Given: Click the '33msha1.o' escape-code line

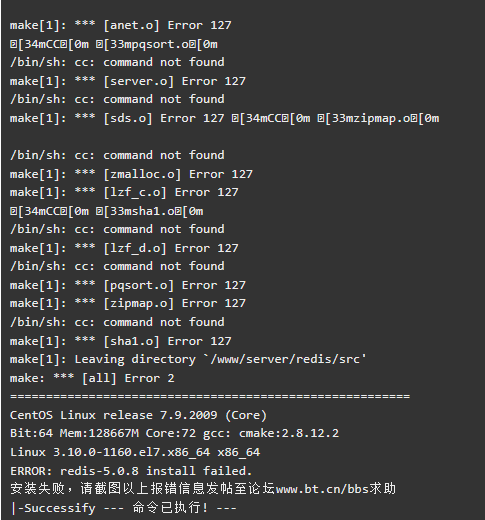Looking at the screenshot, I should [x=107, y=211].
